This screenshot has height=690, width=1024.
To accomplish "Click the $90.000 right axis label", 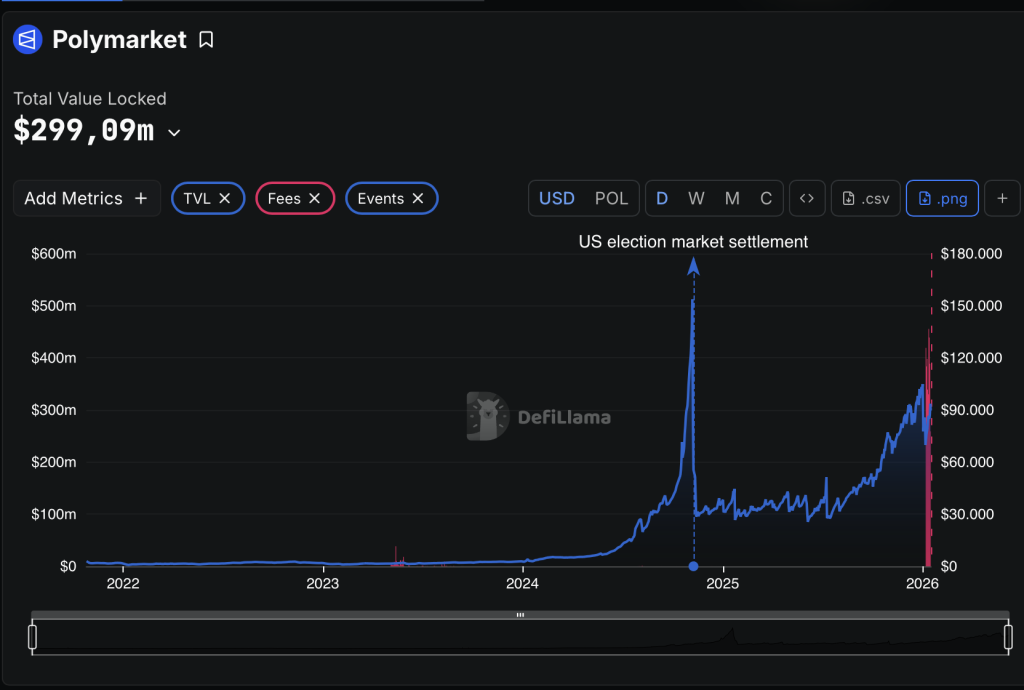I will [967, 410].
